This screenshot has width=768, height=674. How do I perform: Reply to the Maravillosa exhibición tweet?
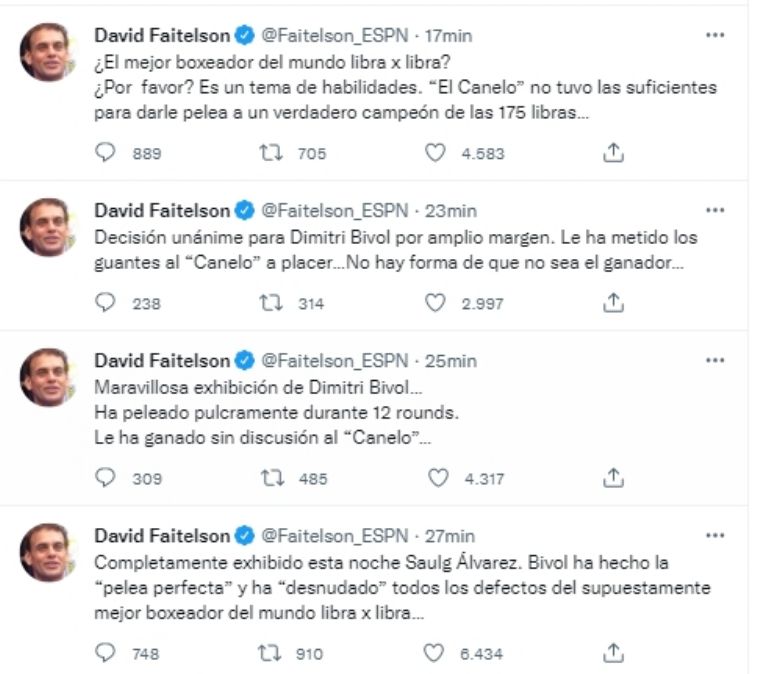(x=105, y=478)
